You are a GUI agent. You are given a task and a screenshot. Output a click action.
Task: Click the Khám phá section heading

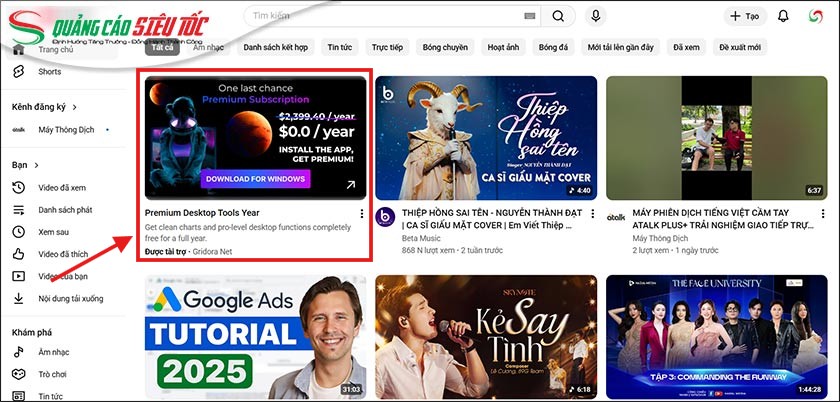32,332
